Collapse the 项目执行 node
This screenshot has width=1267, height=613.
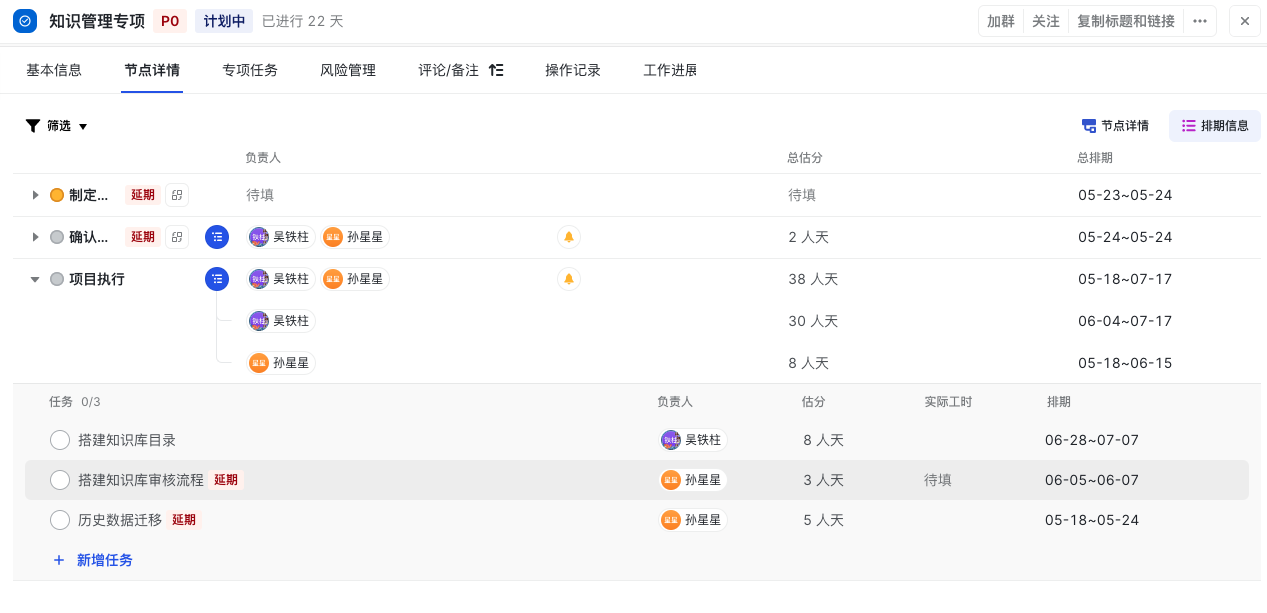35,279
